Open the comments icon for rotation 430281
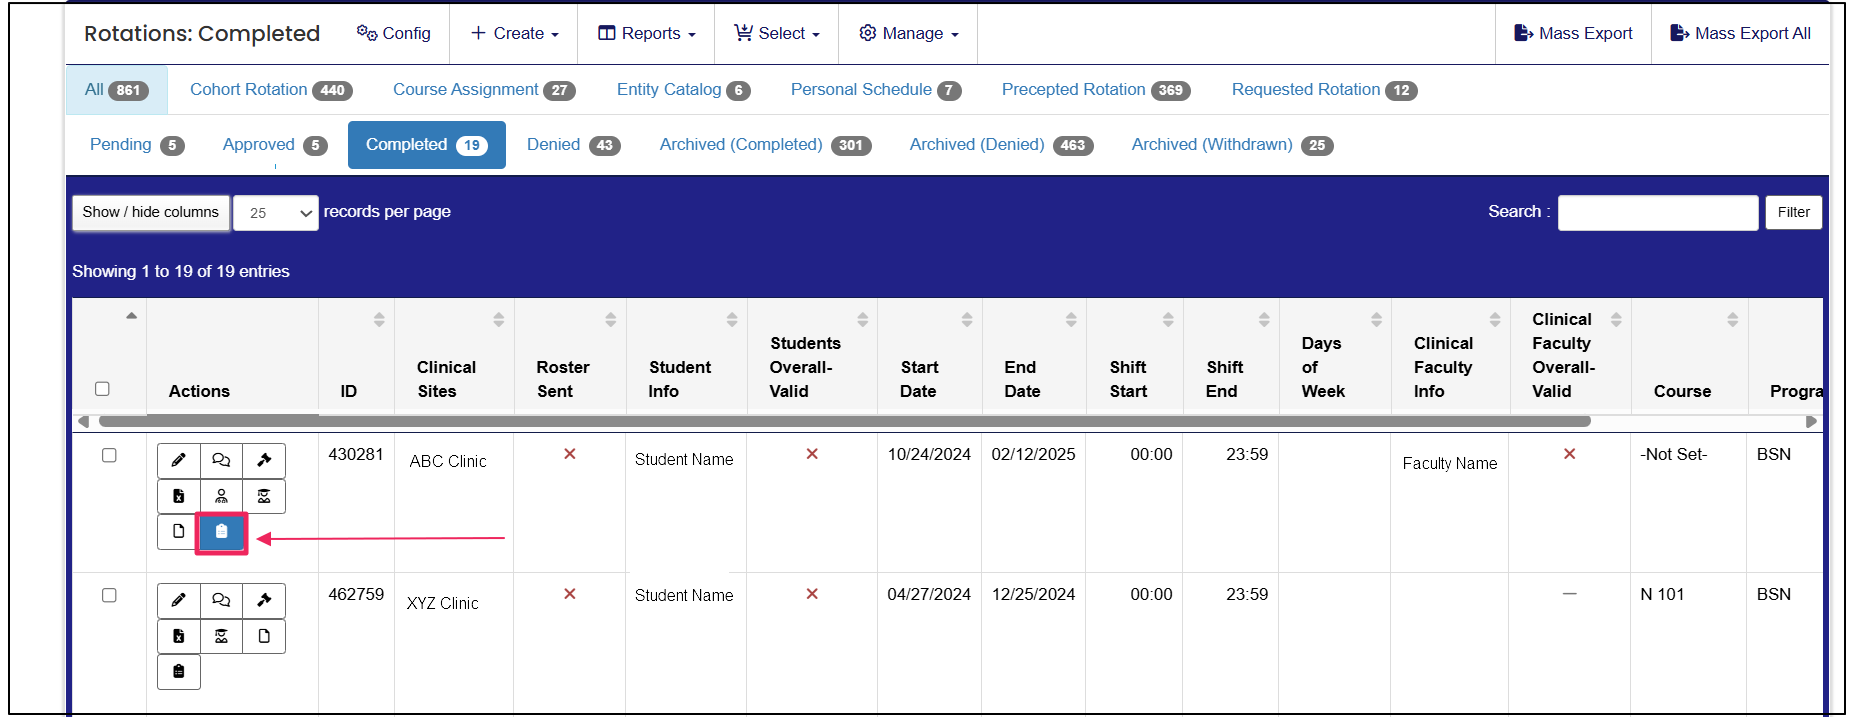Screen dimensions: 1854x717 click(x=221, y=460)
